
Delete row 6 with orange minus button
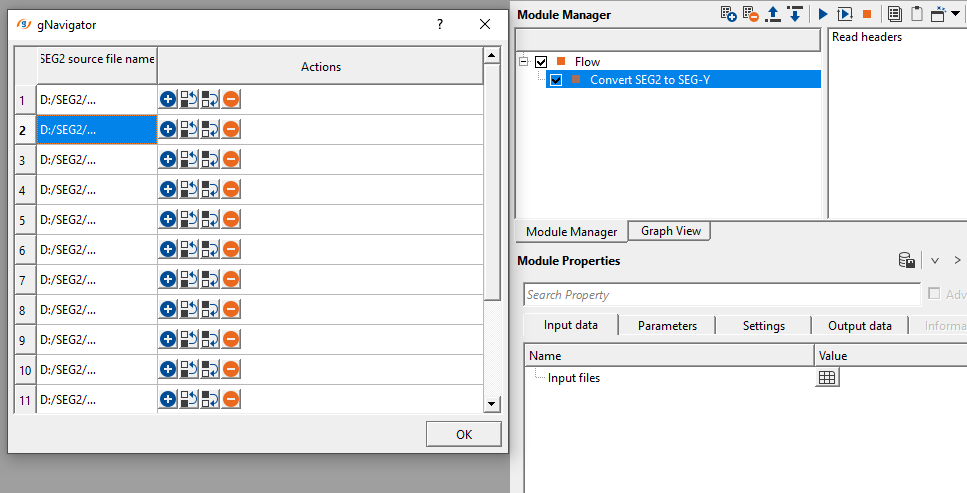point(231,249)
